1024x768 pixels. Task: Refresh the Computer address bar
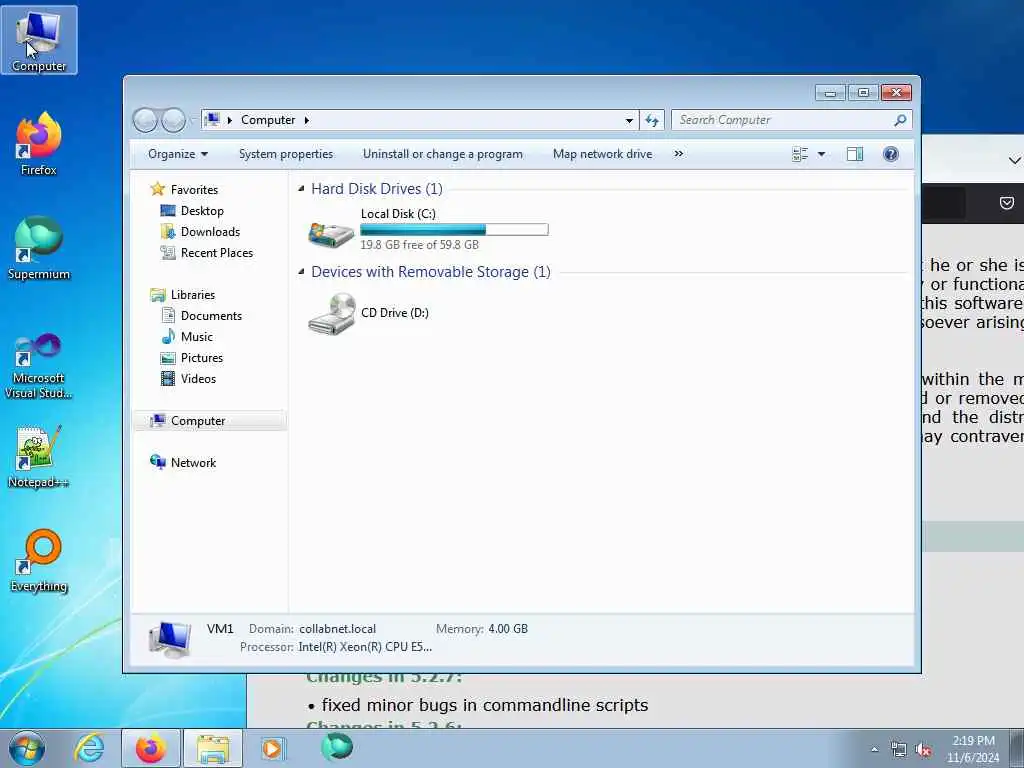652,120
